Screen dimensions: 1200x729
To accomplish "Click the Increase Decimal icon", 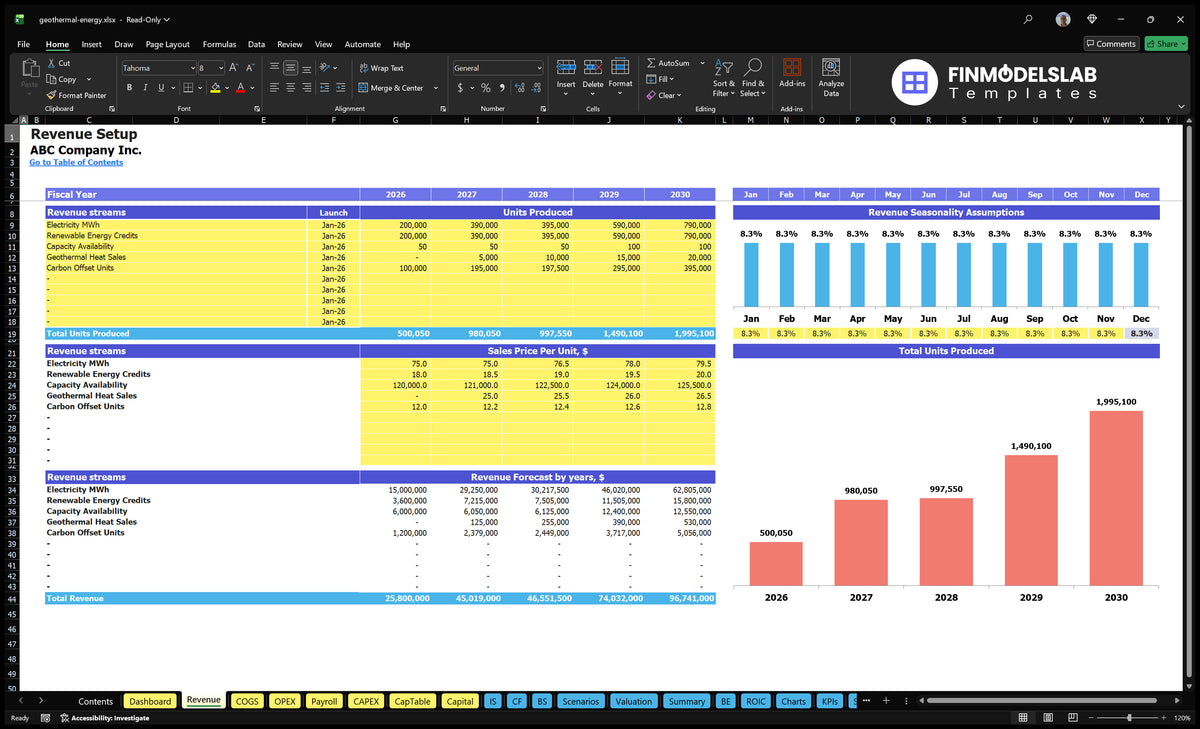I will coord(519,88).
